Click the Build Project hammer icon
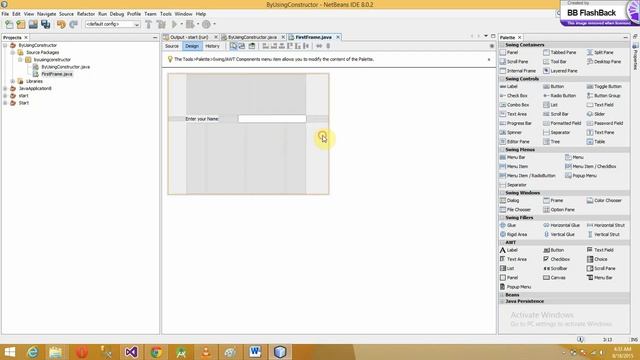 point(149,24)
